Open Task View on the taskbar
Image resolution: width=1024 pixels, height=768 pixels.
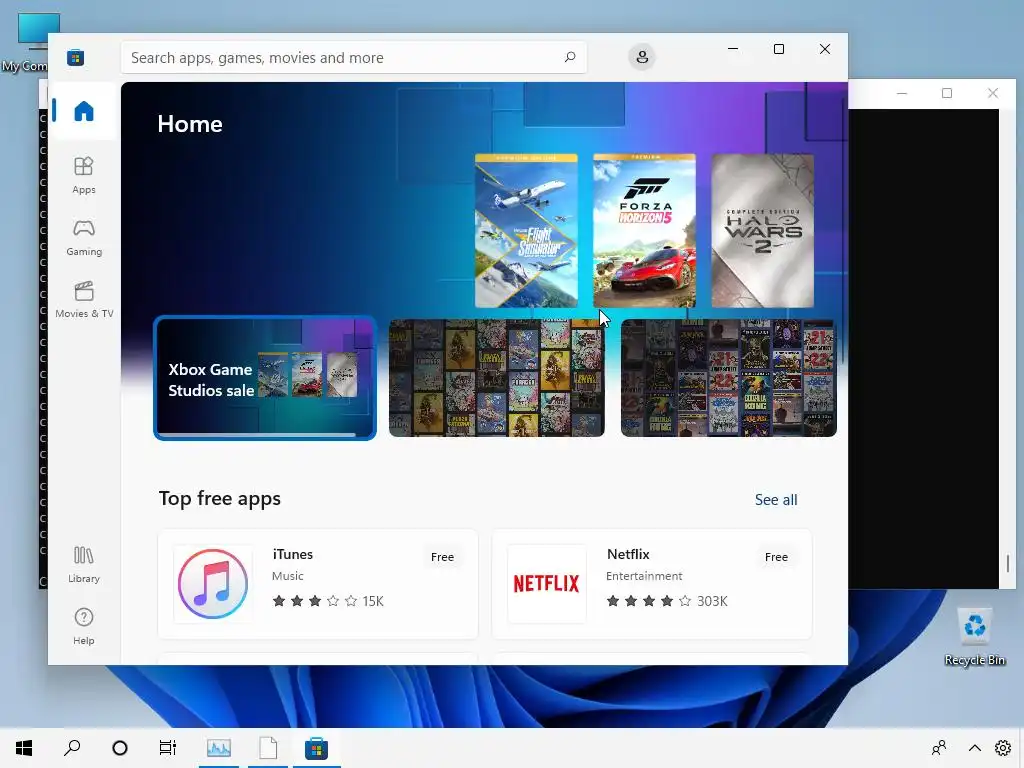[x=168, y=748]
